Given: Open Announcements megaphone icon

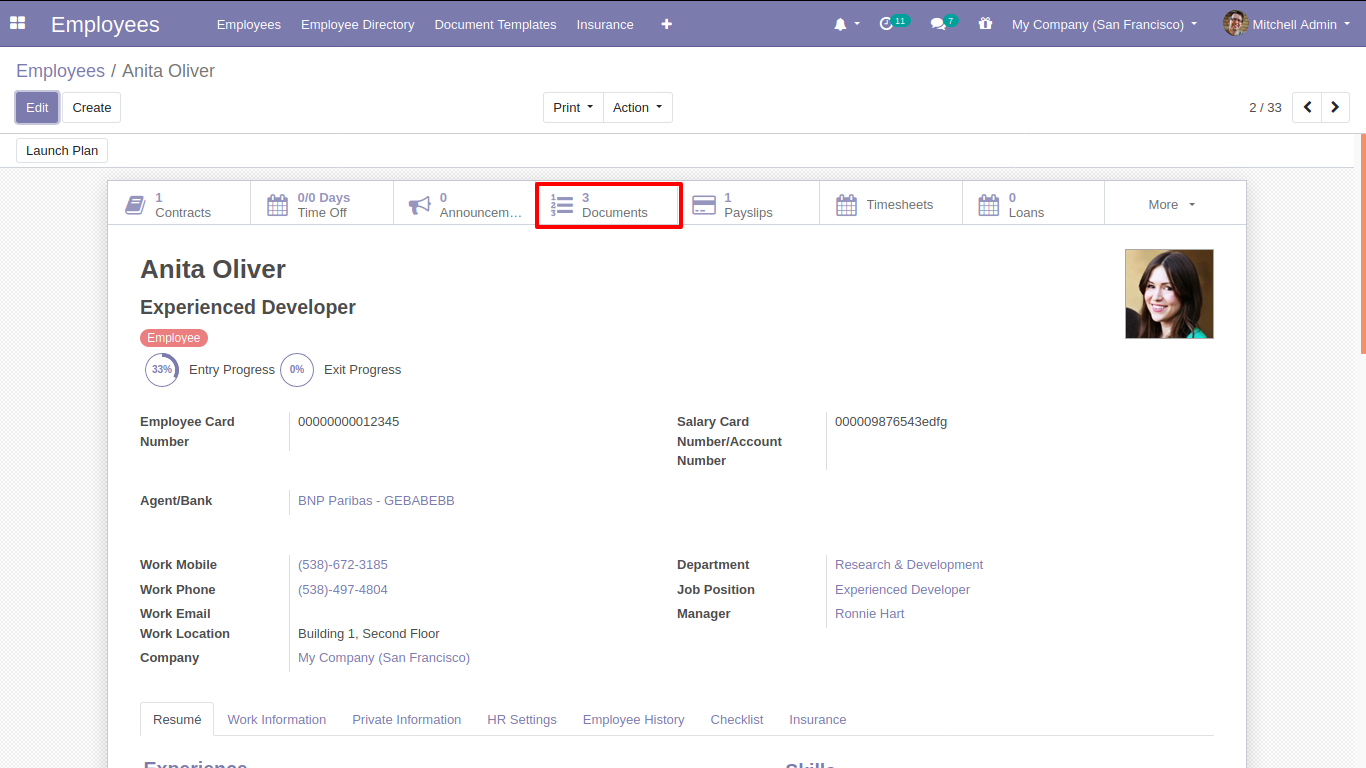Looking at the screenshot, I should coord(420,205).
